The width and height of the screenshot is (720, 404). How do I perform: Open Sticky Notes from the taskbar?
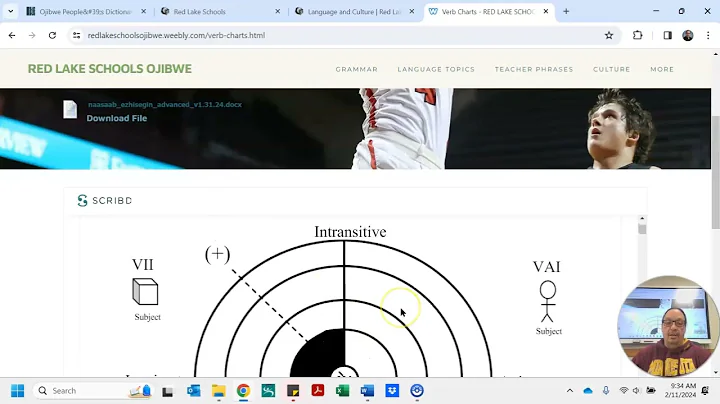(x=293, y=391)
